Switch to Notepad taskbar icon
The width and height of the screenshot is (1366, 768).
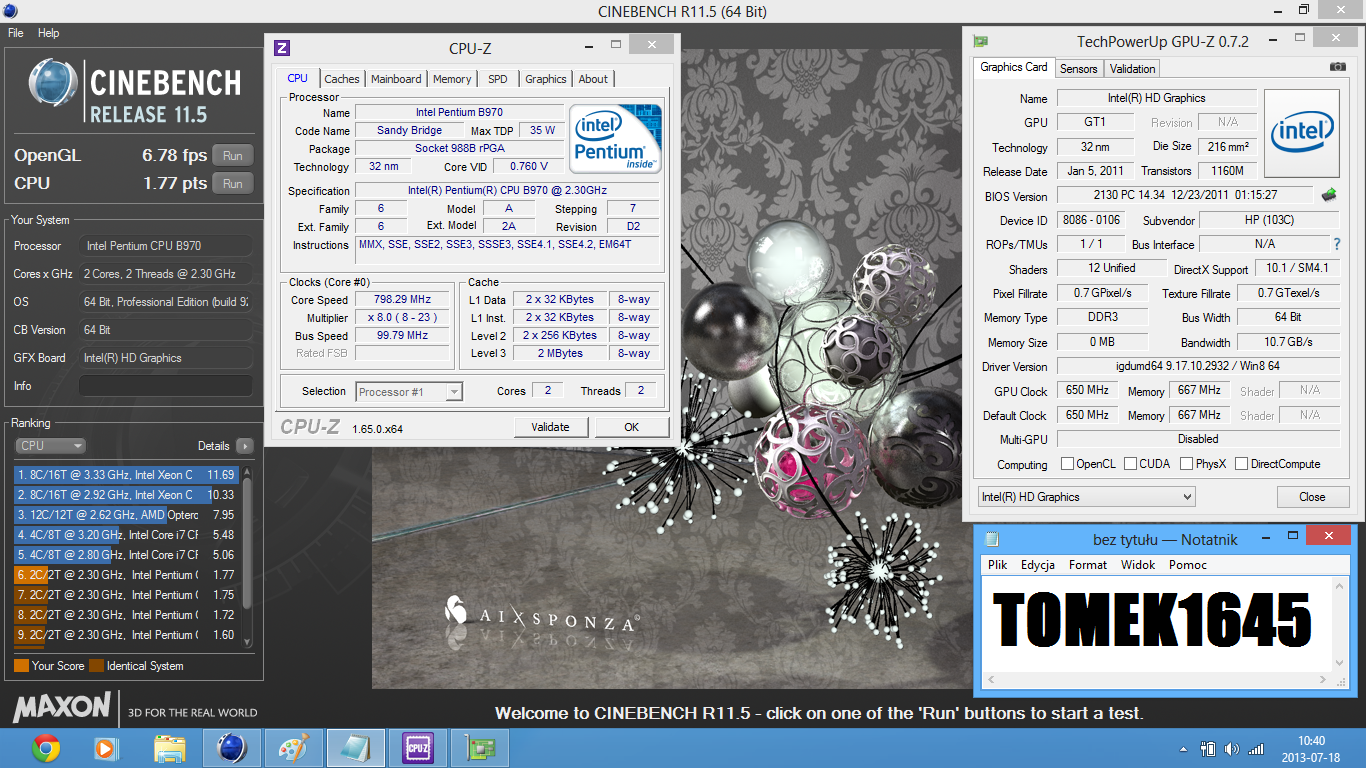355,748
